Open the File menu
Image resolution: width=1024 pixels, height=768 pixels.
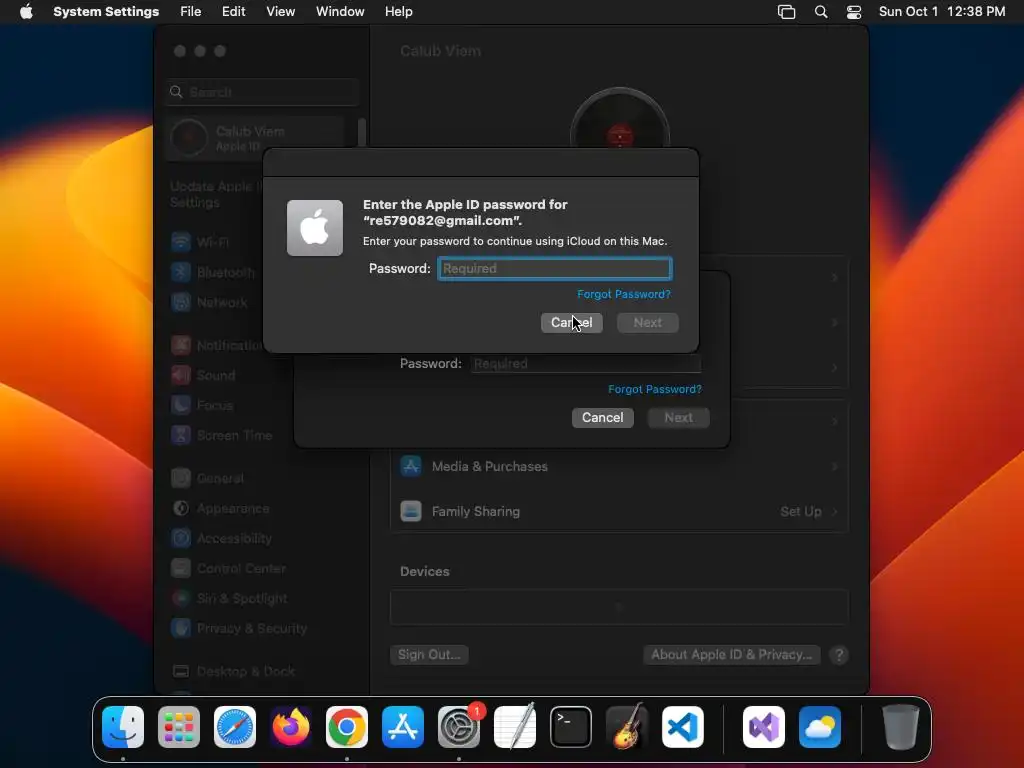click(191, 12)
